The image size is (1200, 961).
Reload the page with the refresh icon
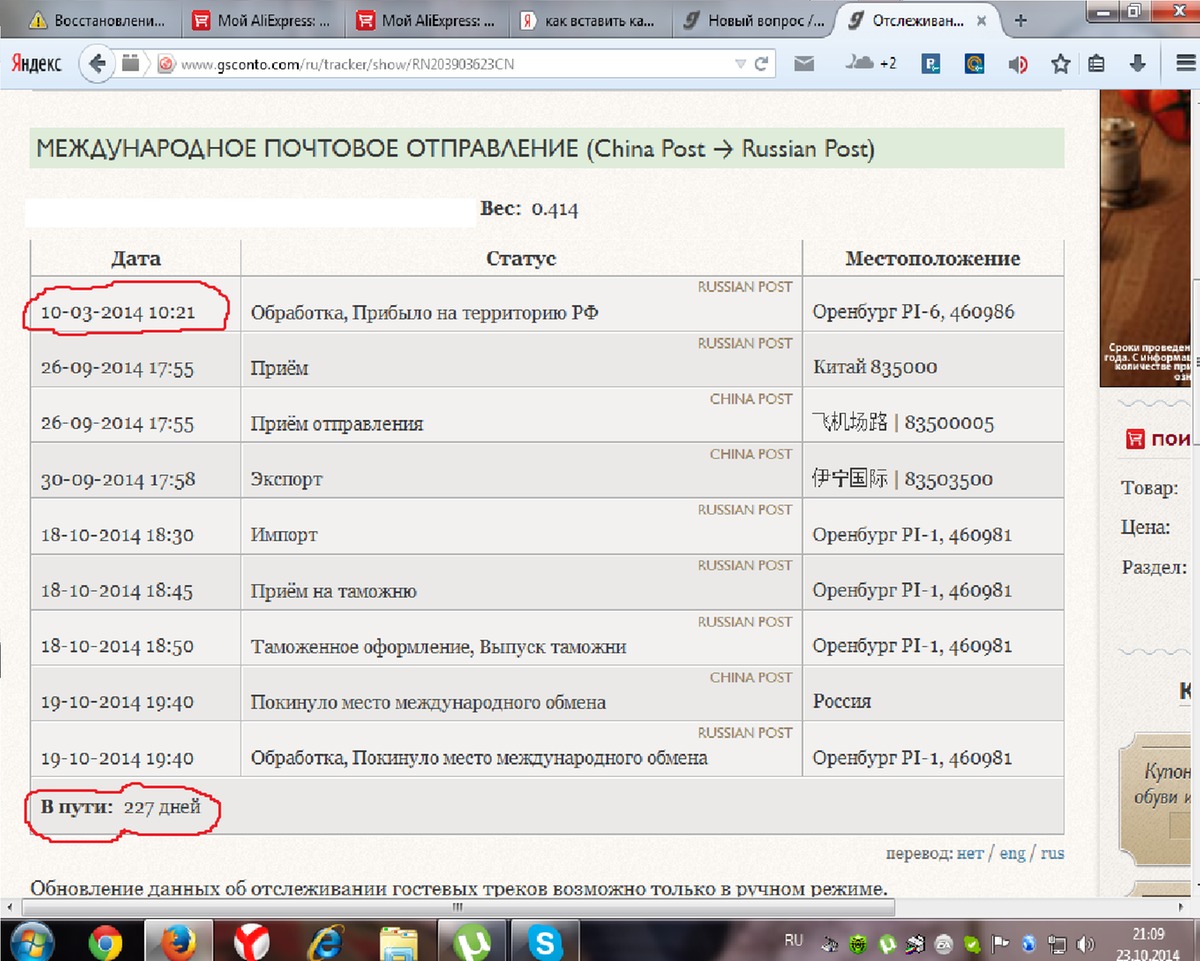(x=762, y=64)
